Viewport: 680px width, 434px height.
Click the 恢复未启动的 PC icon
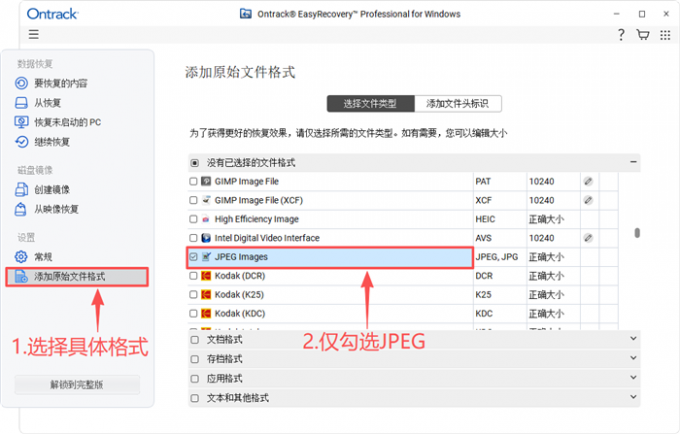pos(21,122)
